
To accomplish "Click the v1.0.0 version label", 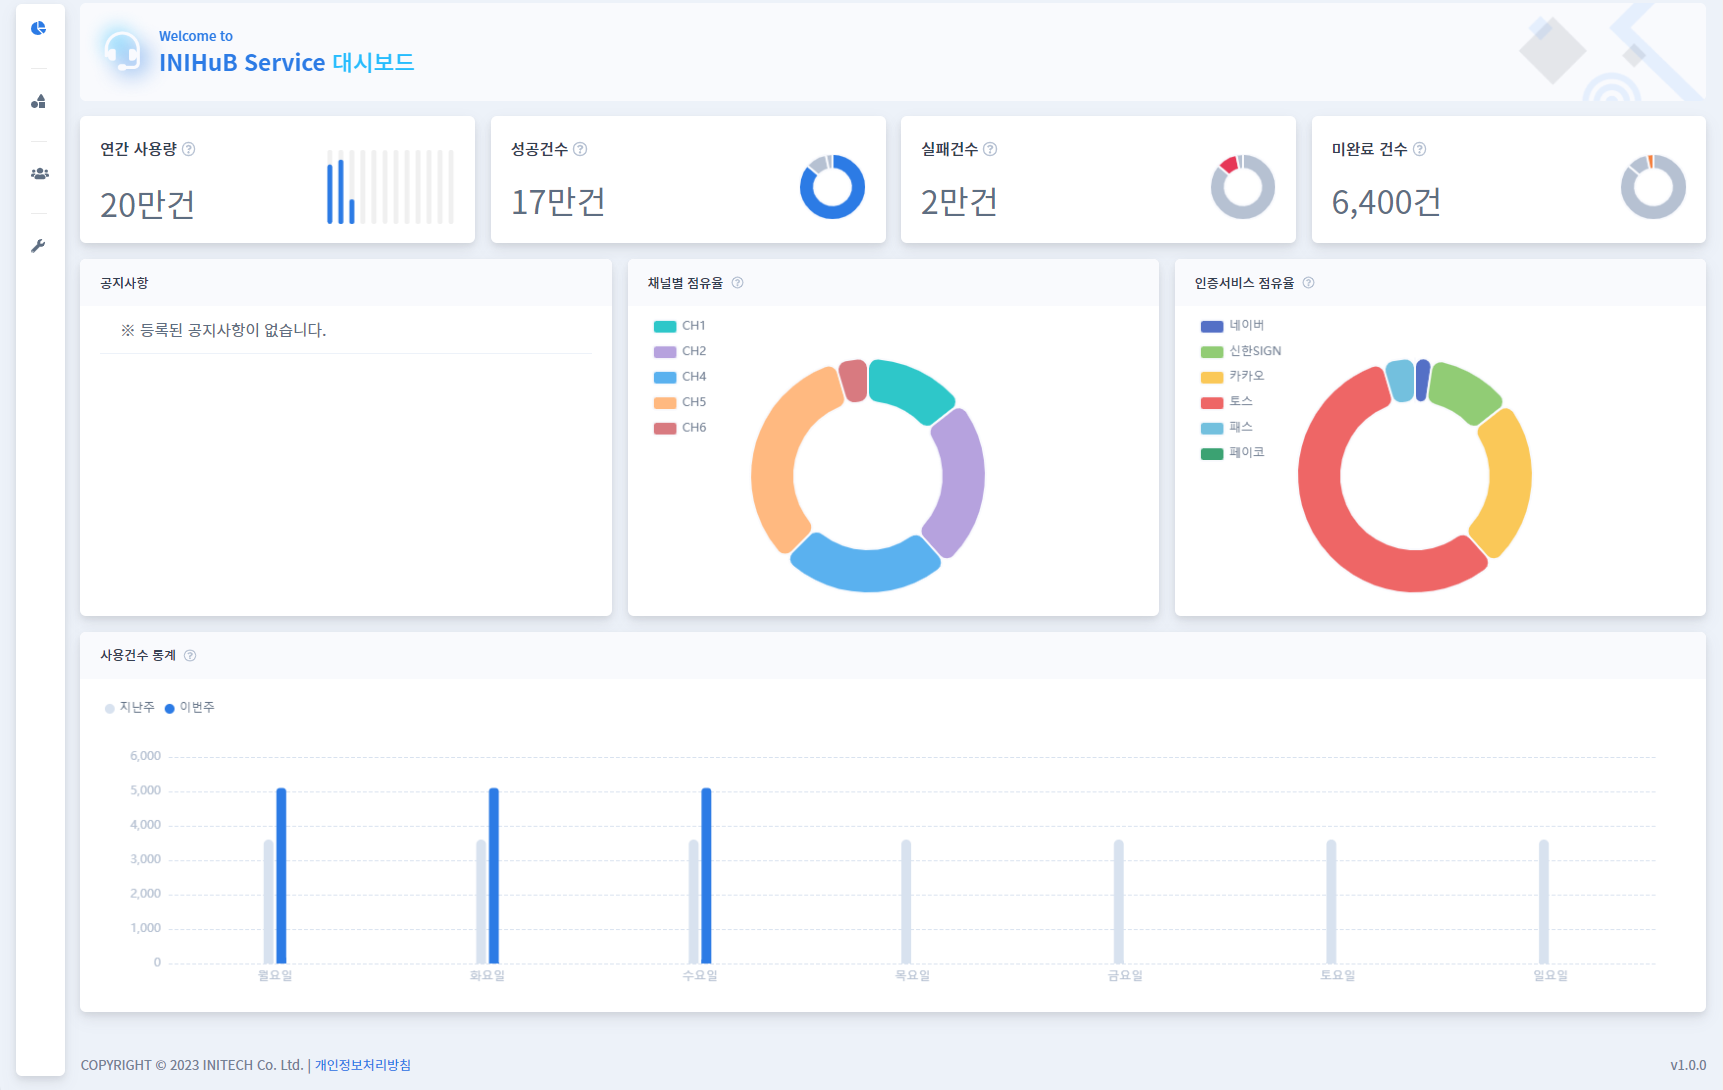I will [x=1688, y=1065].
